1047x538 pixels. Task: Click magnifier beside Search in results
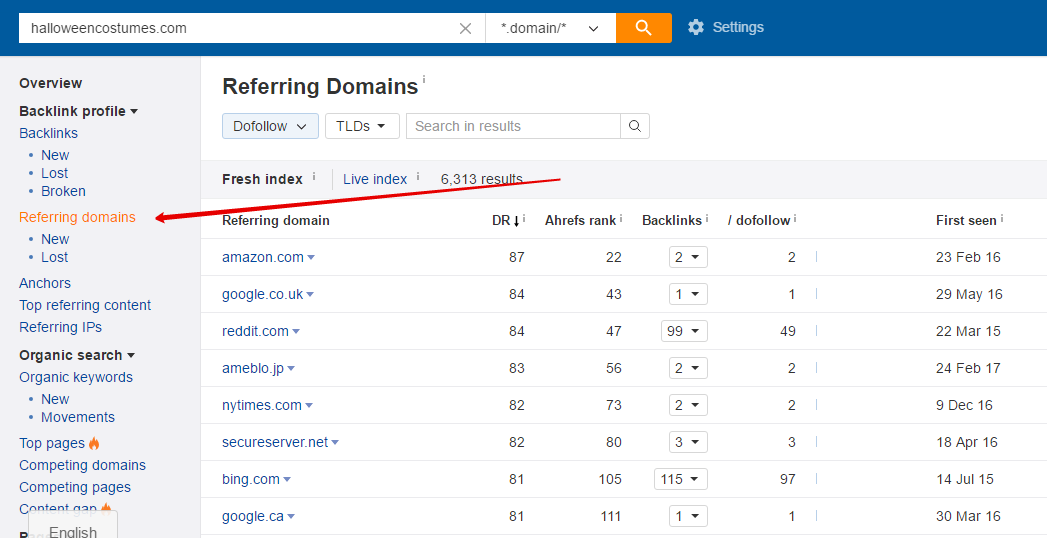[635, 126]
